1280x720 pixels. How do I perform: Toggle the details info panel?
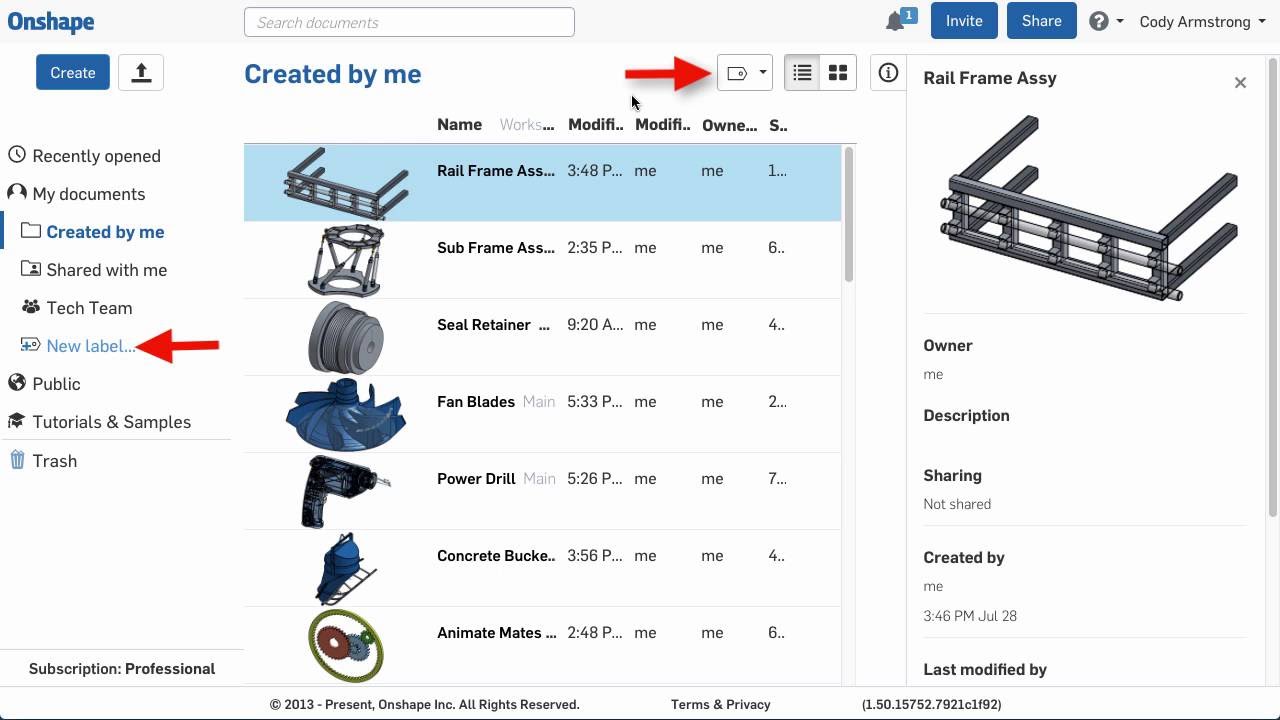[x=888, y=73]
